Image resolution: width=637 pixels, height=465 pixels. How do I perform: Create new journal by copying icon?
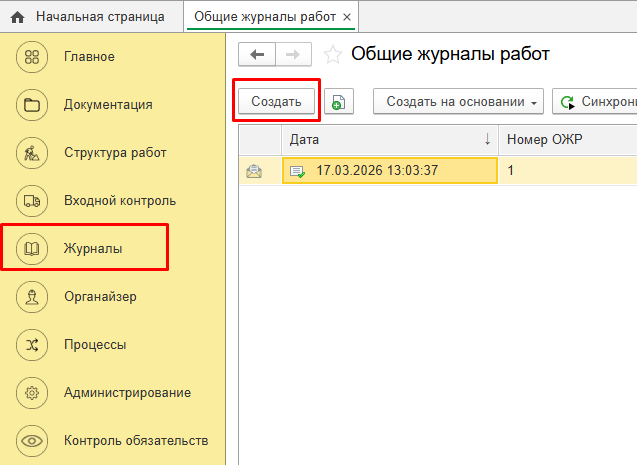point(338,102)
